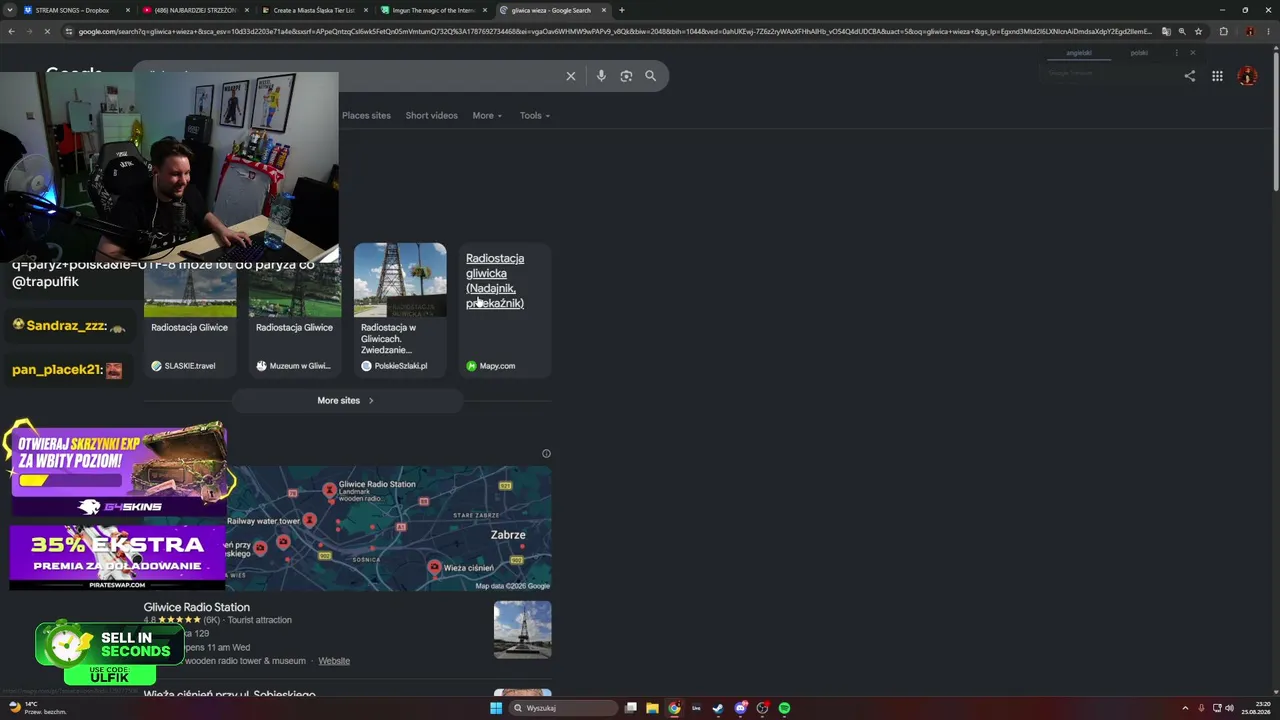The image size is (1280, 720).
Task: Select the Short videos filter
Action: coord(431,116)
